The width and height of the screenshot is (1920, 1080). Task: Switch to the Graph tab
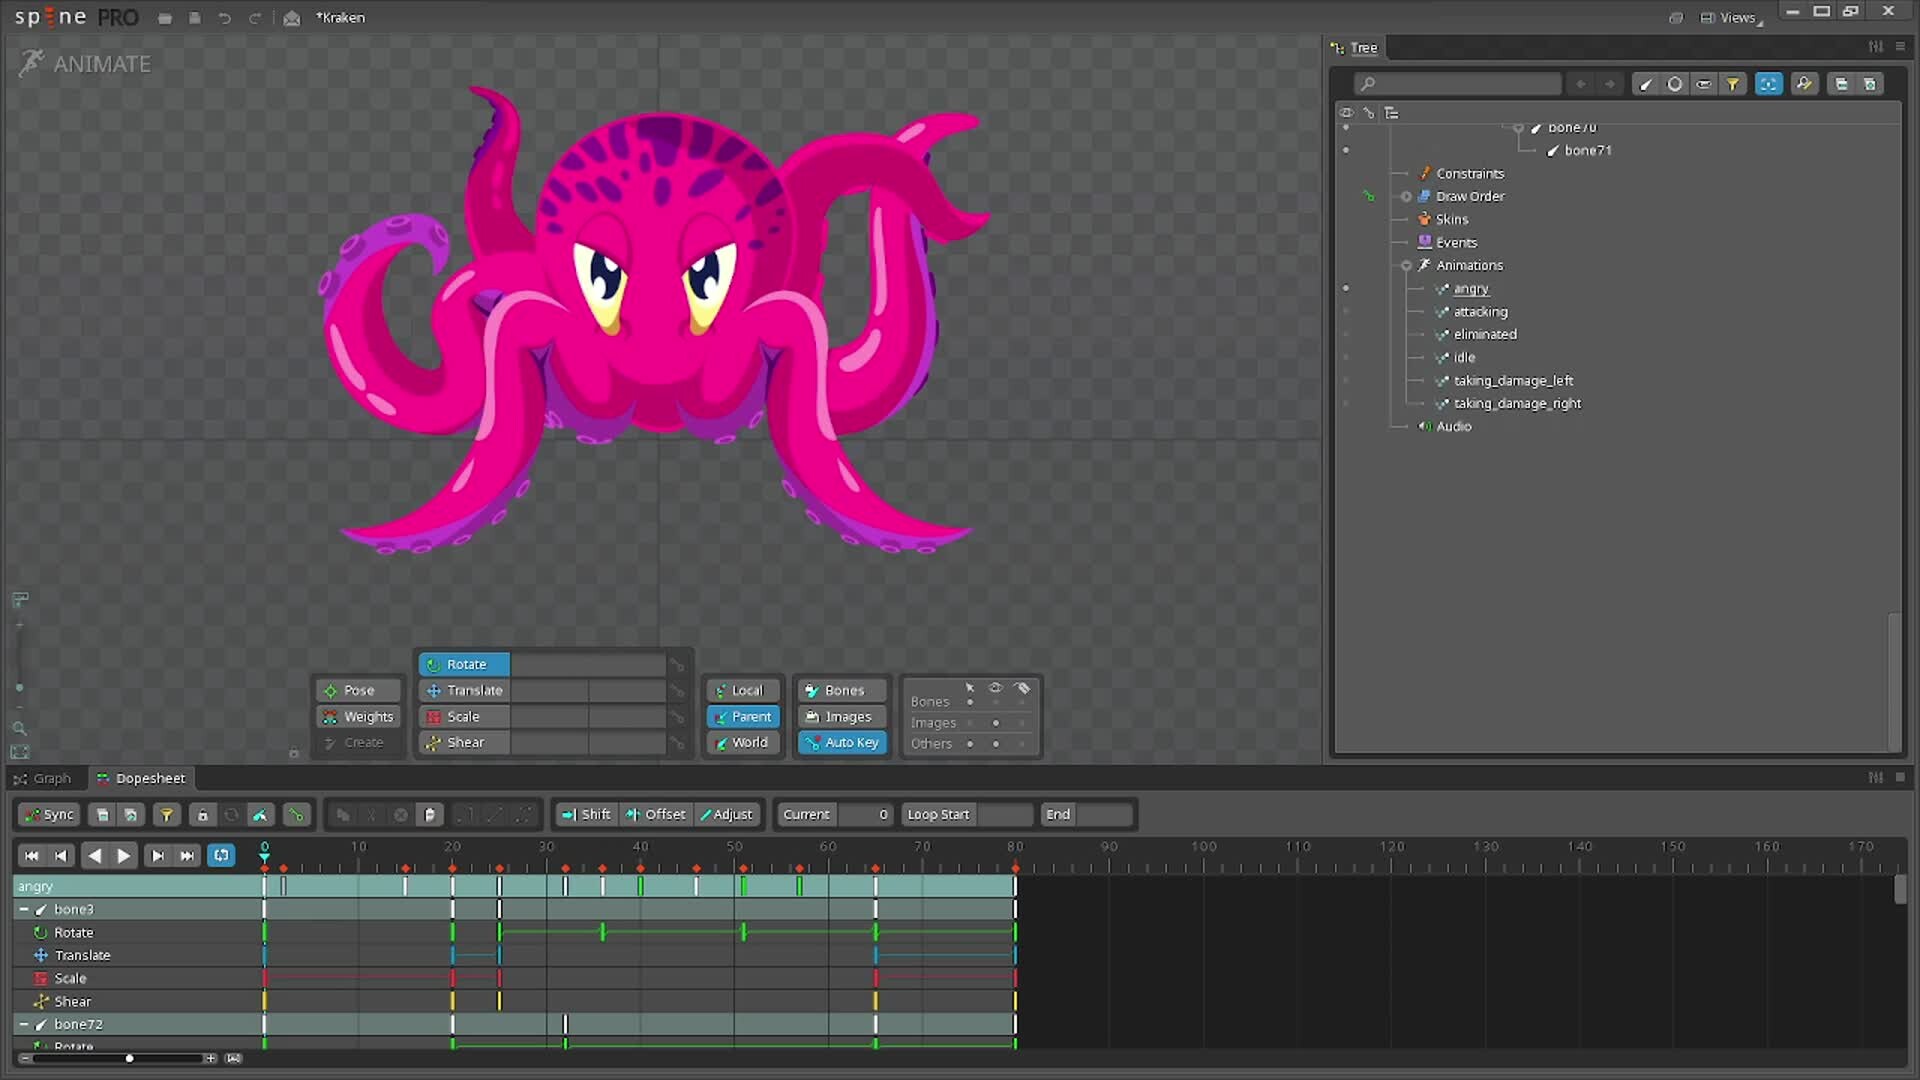click(x=44, y=778)
